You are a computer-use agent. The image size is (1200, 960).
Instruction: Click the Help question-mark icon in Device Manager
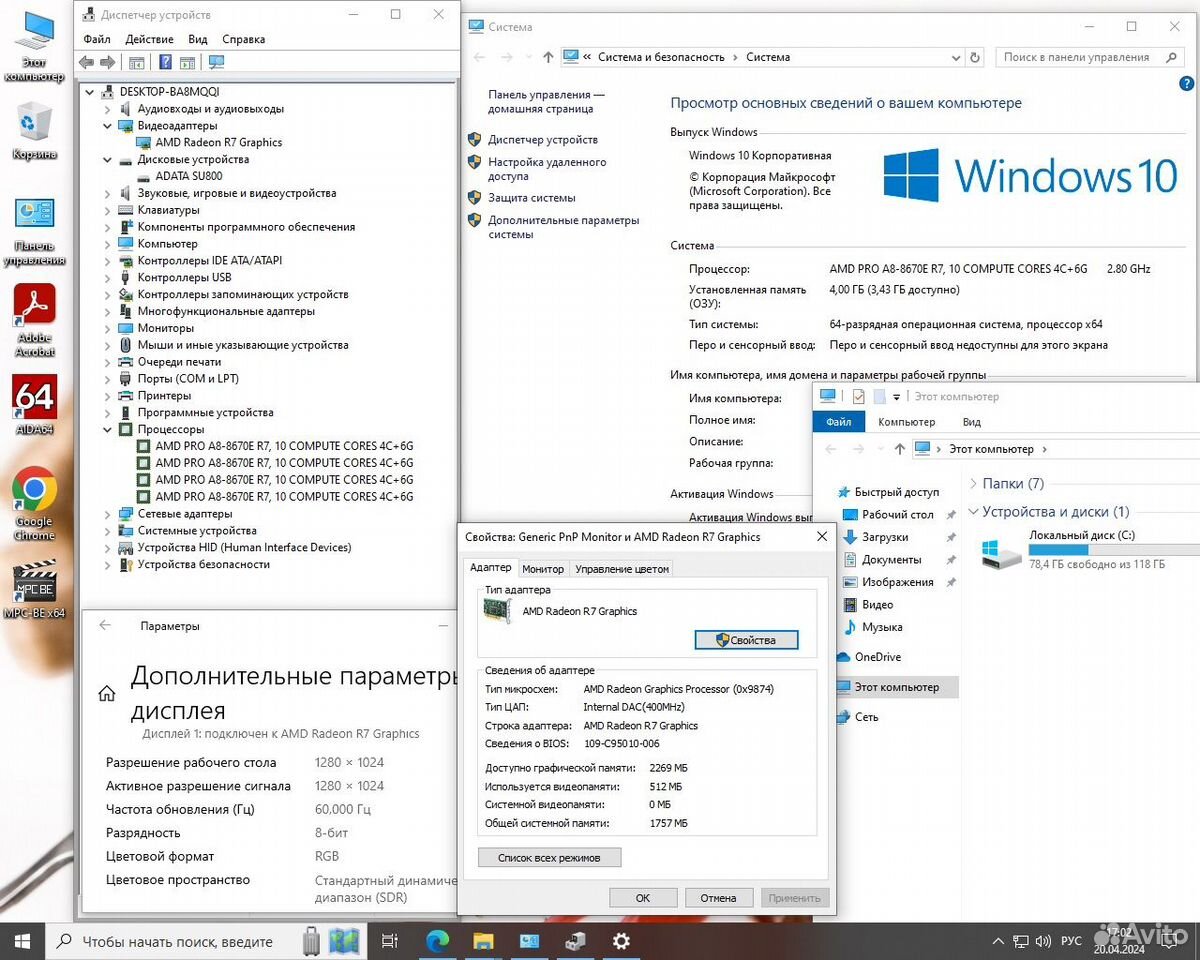pyautogui.click(x=165, y=62)
